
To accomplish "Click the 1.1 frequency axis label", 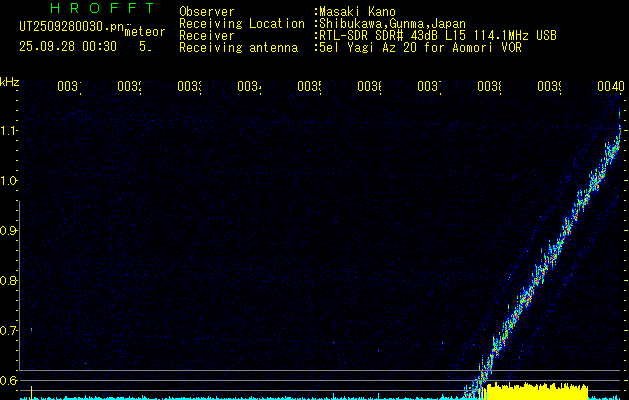I will click(10, 131).
